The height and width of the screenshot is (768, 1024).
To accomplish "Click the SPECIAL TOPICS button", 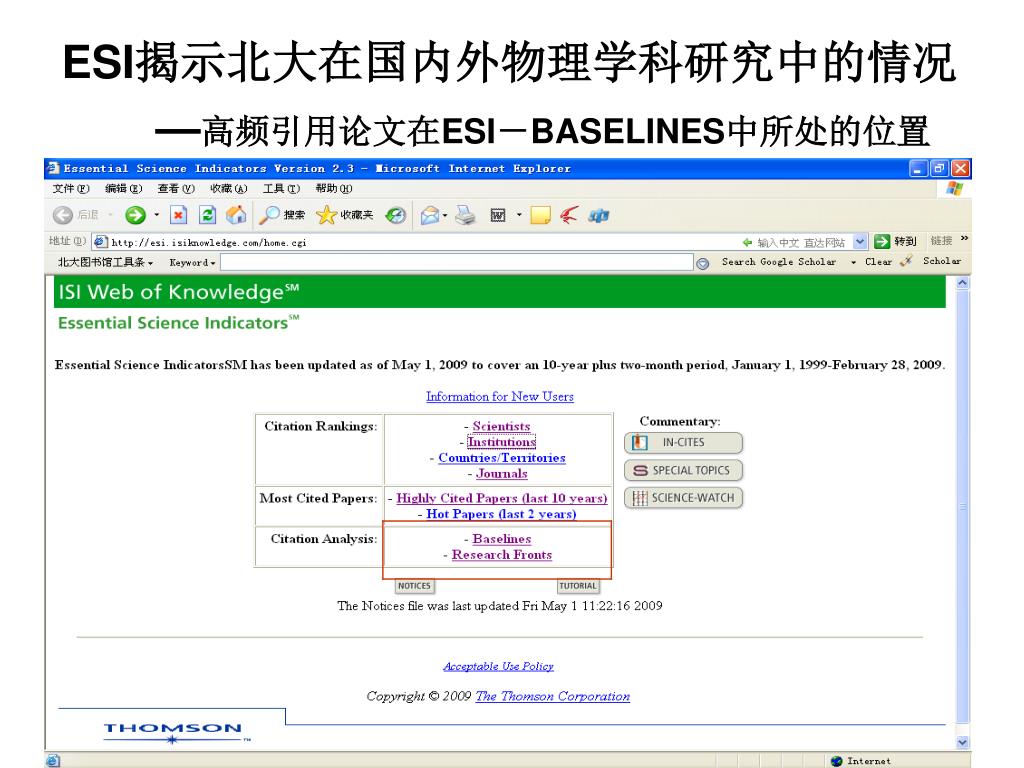I will point(683,470).
